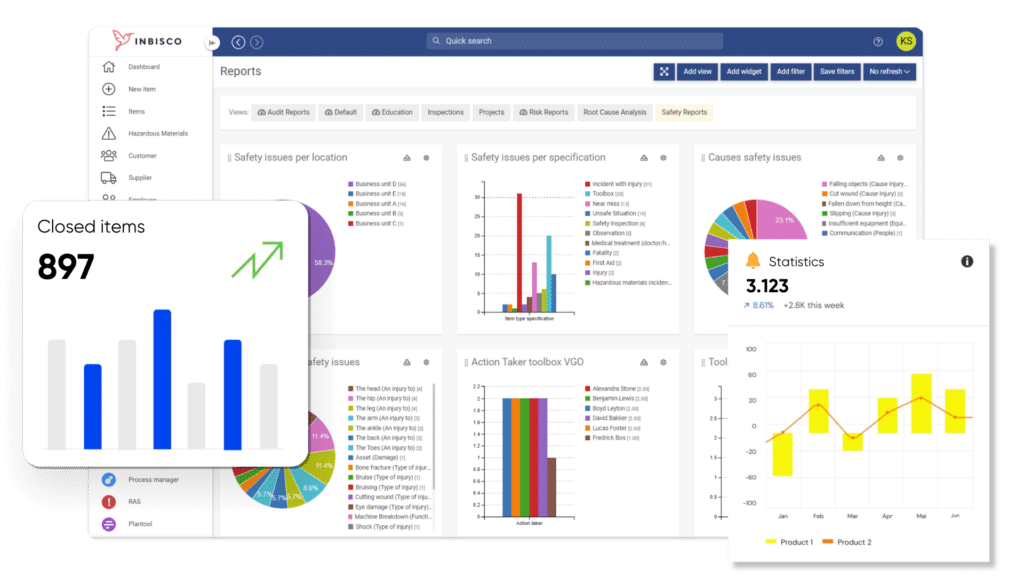Open settings gear on Safety issues per location
This screenshot has width=1024, height=576.
426,158
